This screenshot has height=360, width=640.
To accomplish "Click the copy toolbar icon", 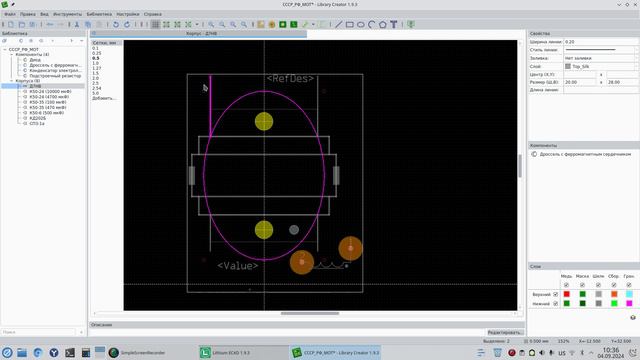I will point(88,24).
